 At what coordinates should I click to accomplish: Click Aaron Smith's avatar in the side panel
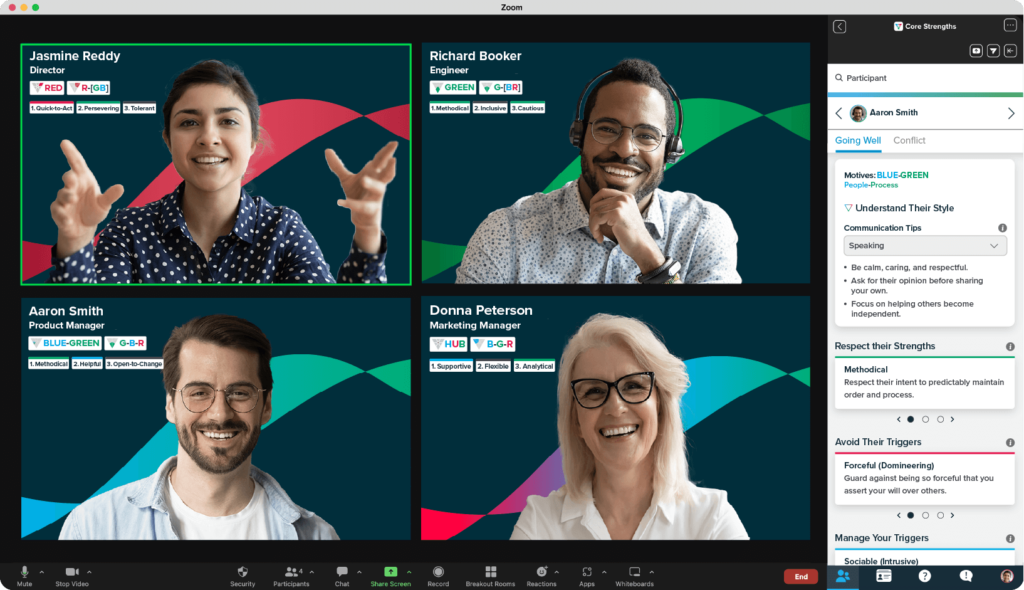point(858,113)
